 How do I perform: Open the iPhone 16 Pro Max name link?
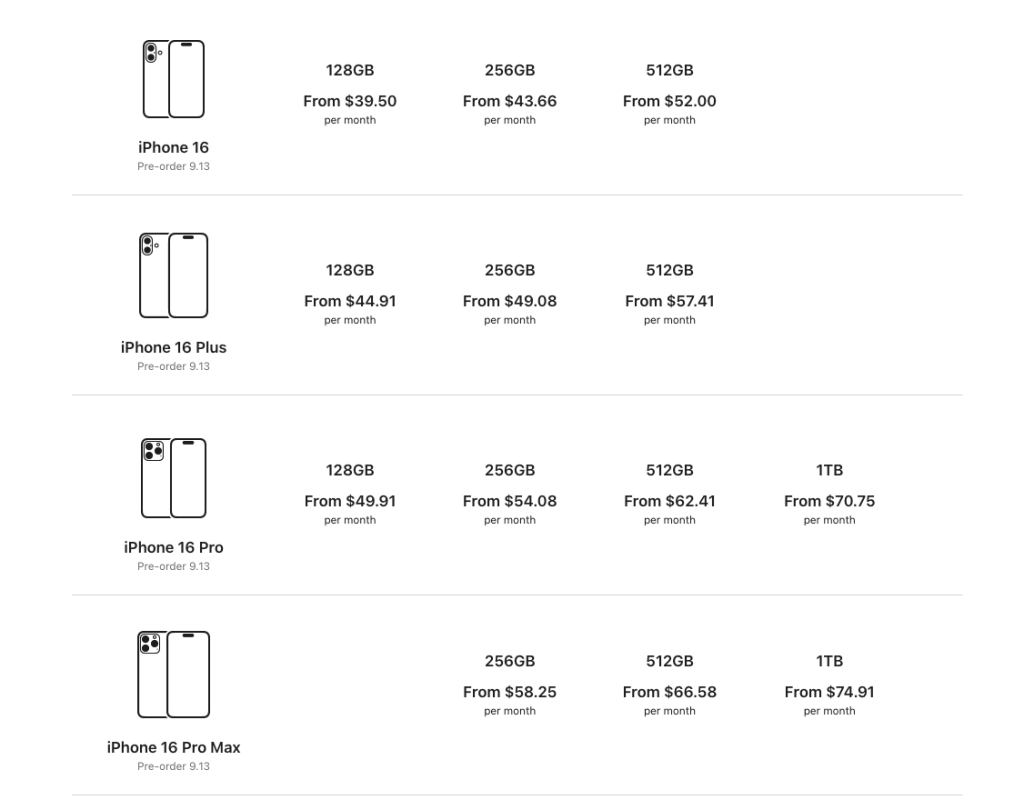(x=173, y=748)
